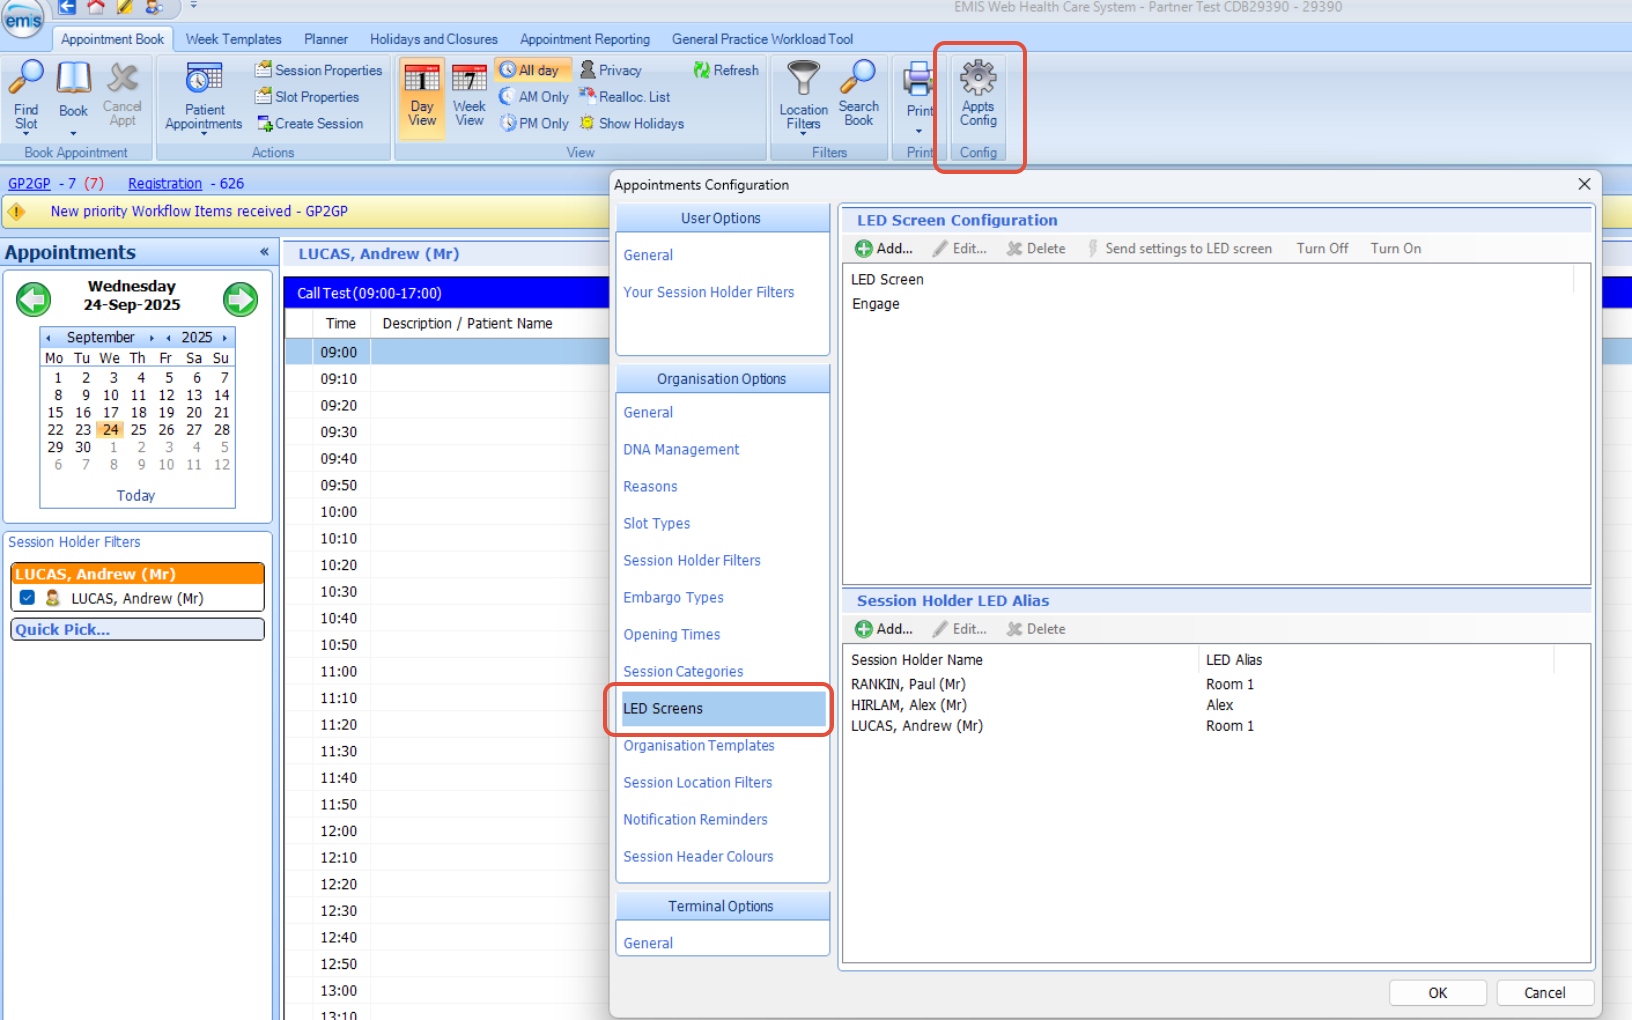Viewport: 1632px width, 1020px height.
Task: Add a Session Holder LED Alias
Action: (x=884, y=629)
